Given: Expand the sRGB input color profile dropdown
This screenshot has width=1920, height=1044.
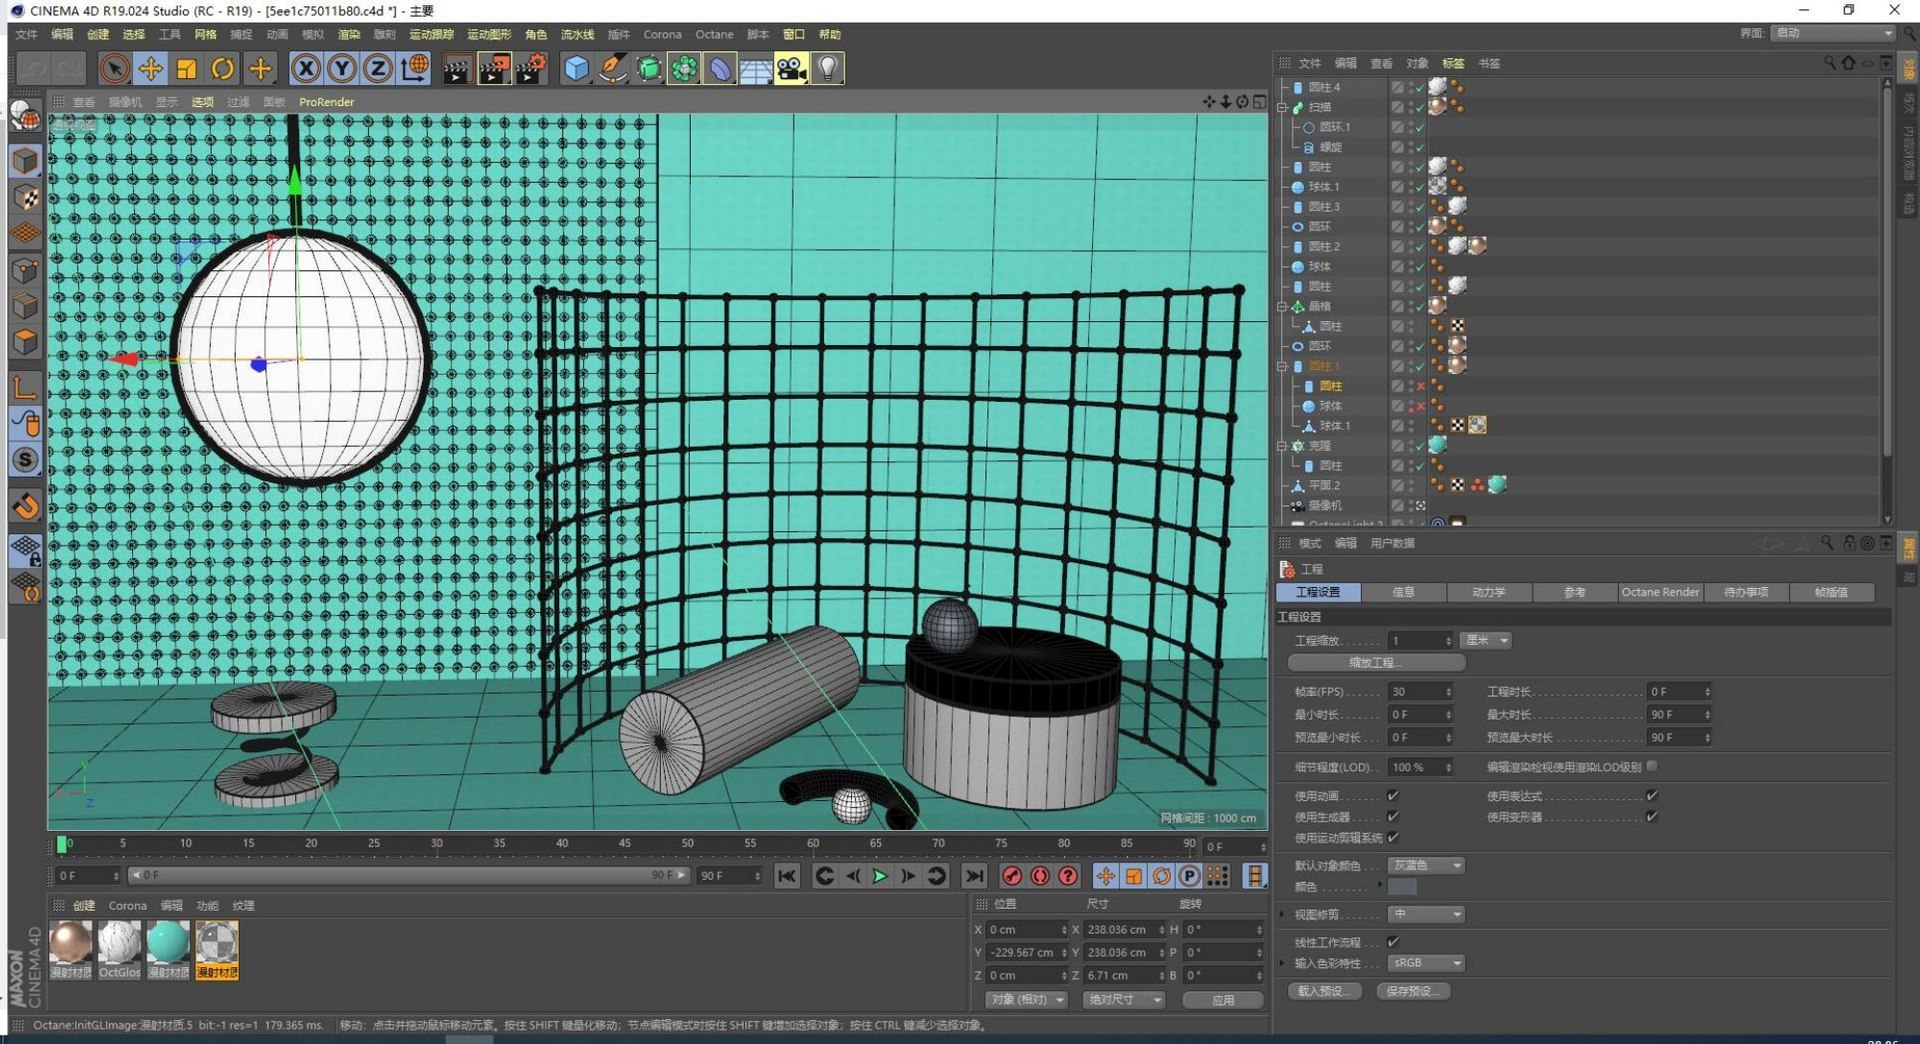Looking at the screenshot, I should [1426, 963].
